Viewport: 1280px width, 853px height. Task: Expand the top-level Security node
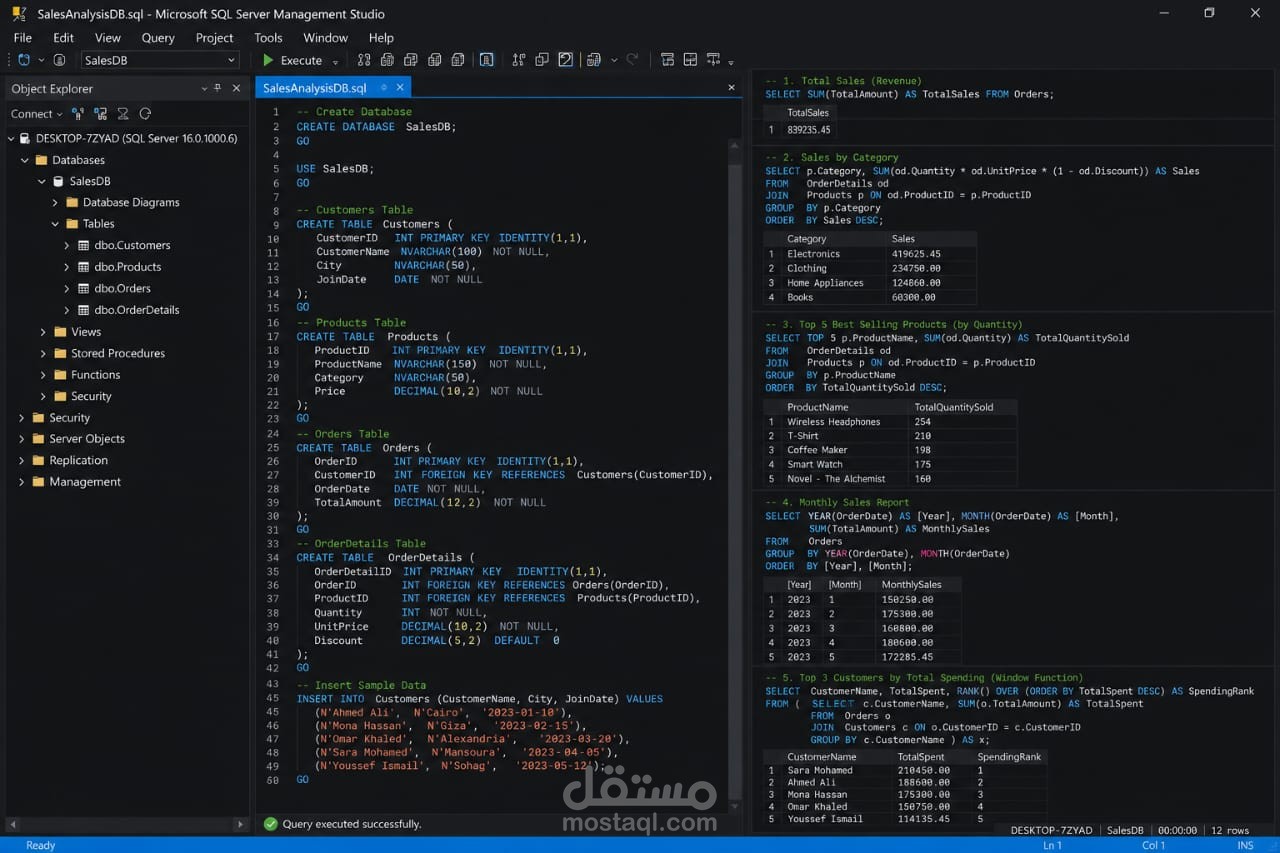21,418
